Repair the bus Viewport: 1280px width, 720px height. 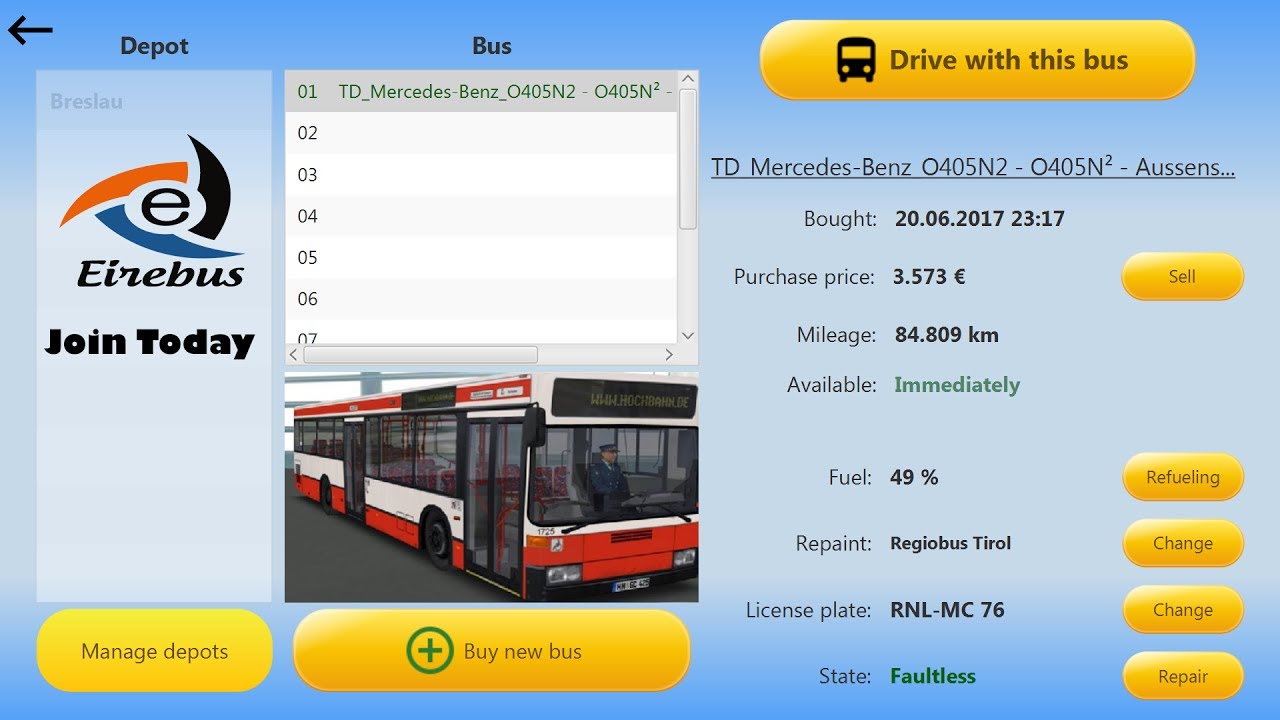(x=1182, y=676)
